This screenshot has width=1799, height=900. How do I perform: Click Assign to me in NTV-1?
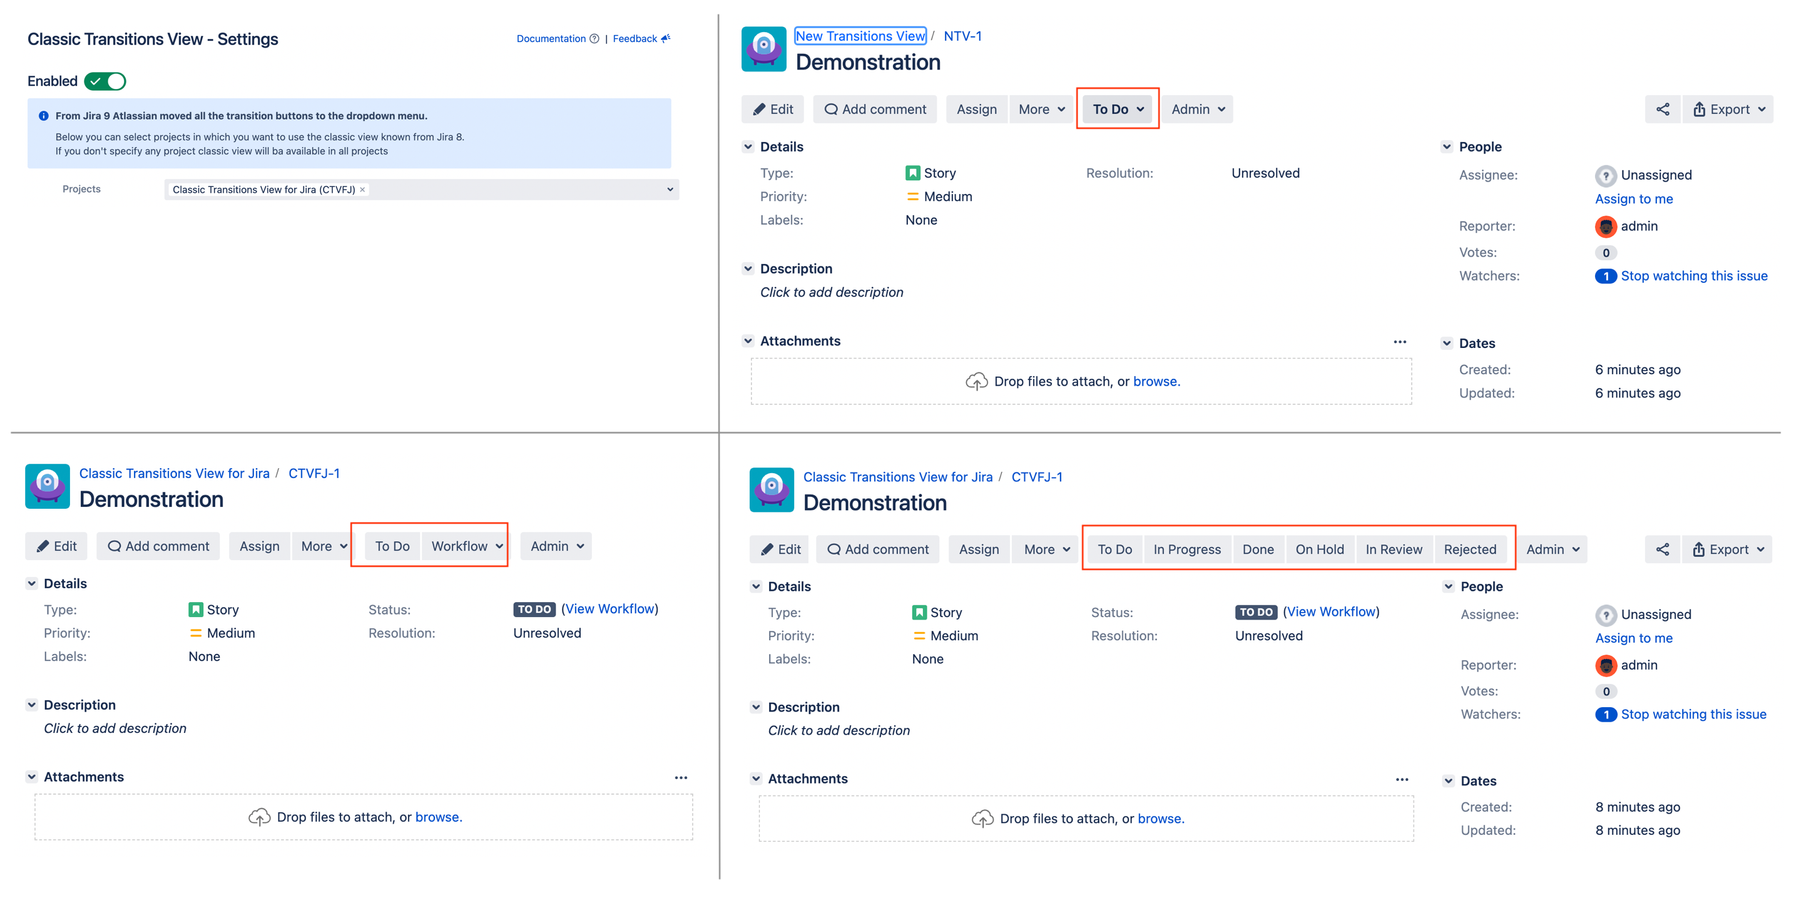(1633, 199)
